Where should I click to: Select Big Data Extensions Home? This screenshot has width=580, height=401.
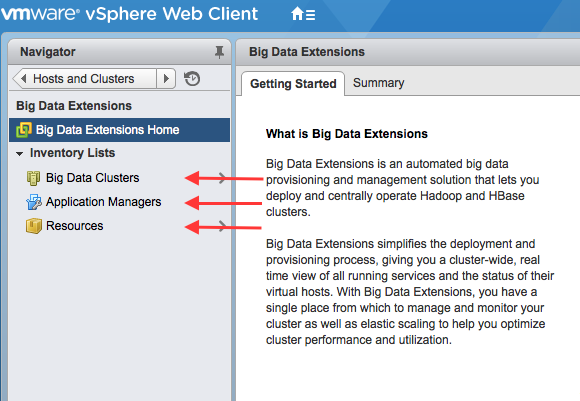click(x=119, y=130)
